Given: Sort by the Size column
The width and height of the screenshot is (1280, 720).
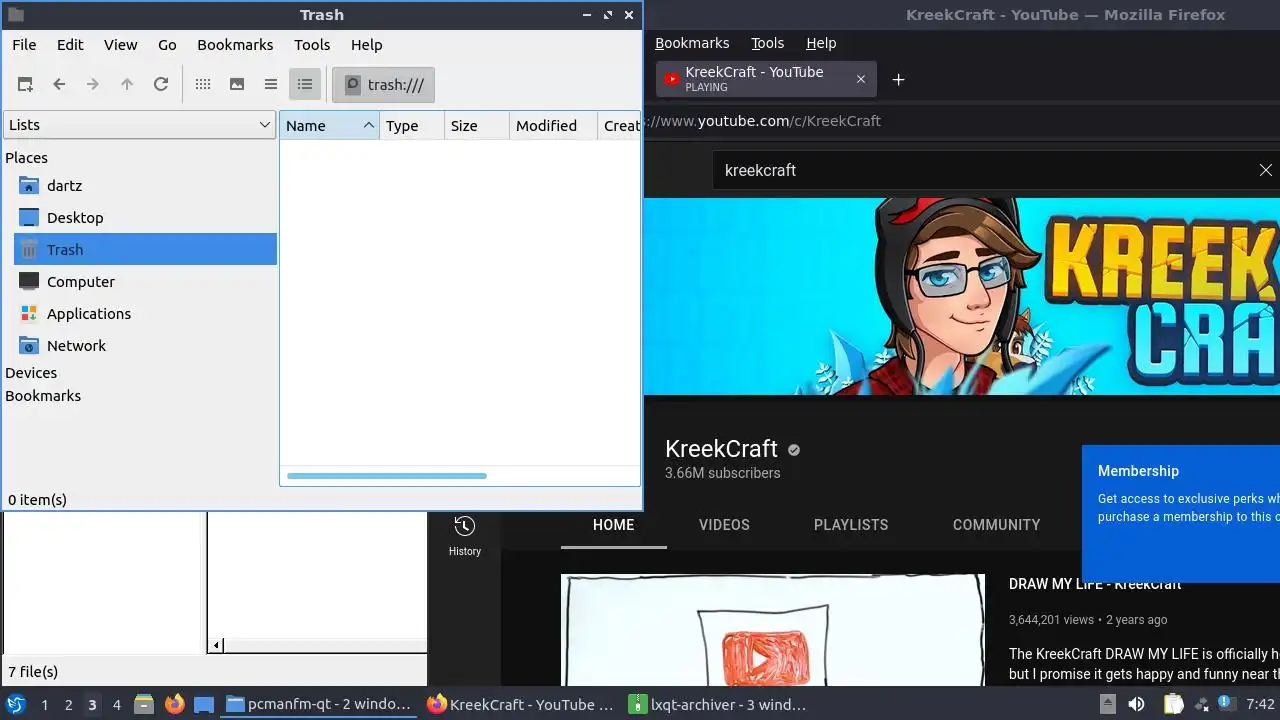Looking at the screenshot, I should [x=477, y=126].
